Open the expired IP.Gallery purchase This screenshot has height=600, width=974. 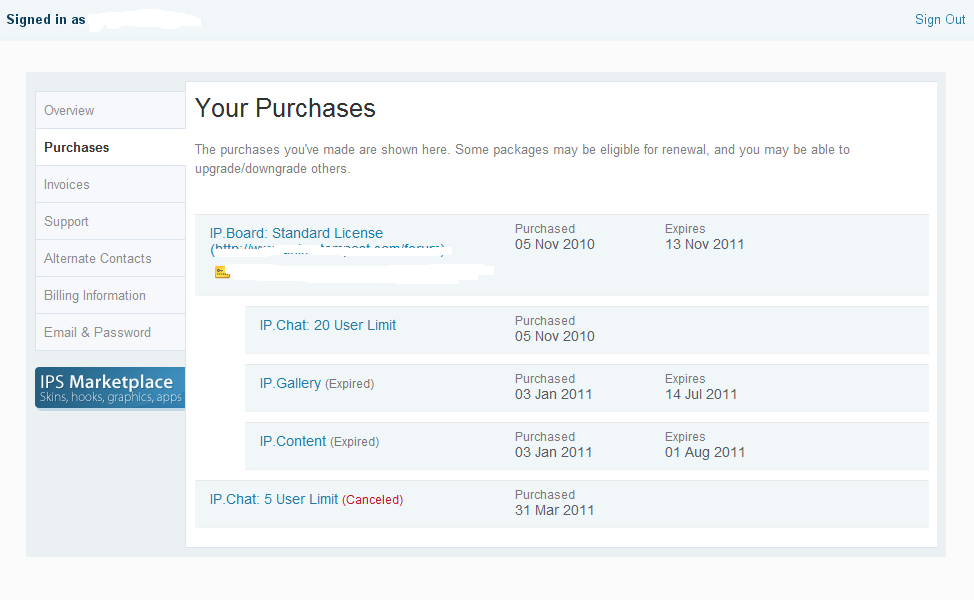290,383
